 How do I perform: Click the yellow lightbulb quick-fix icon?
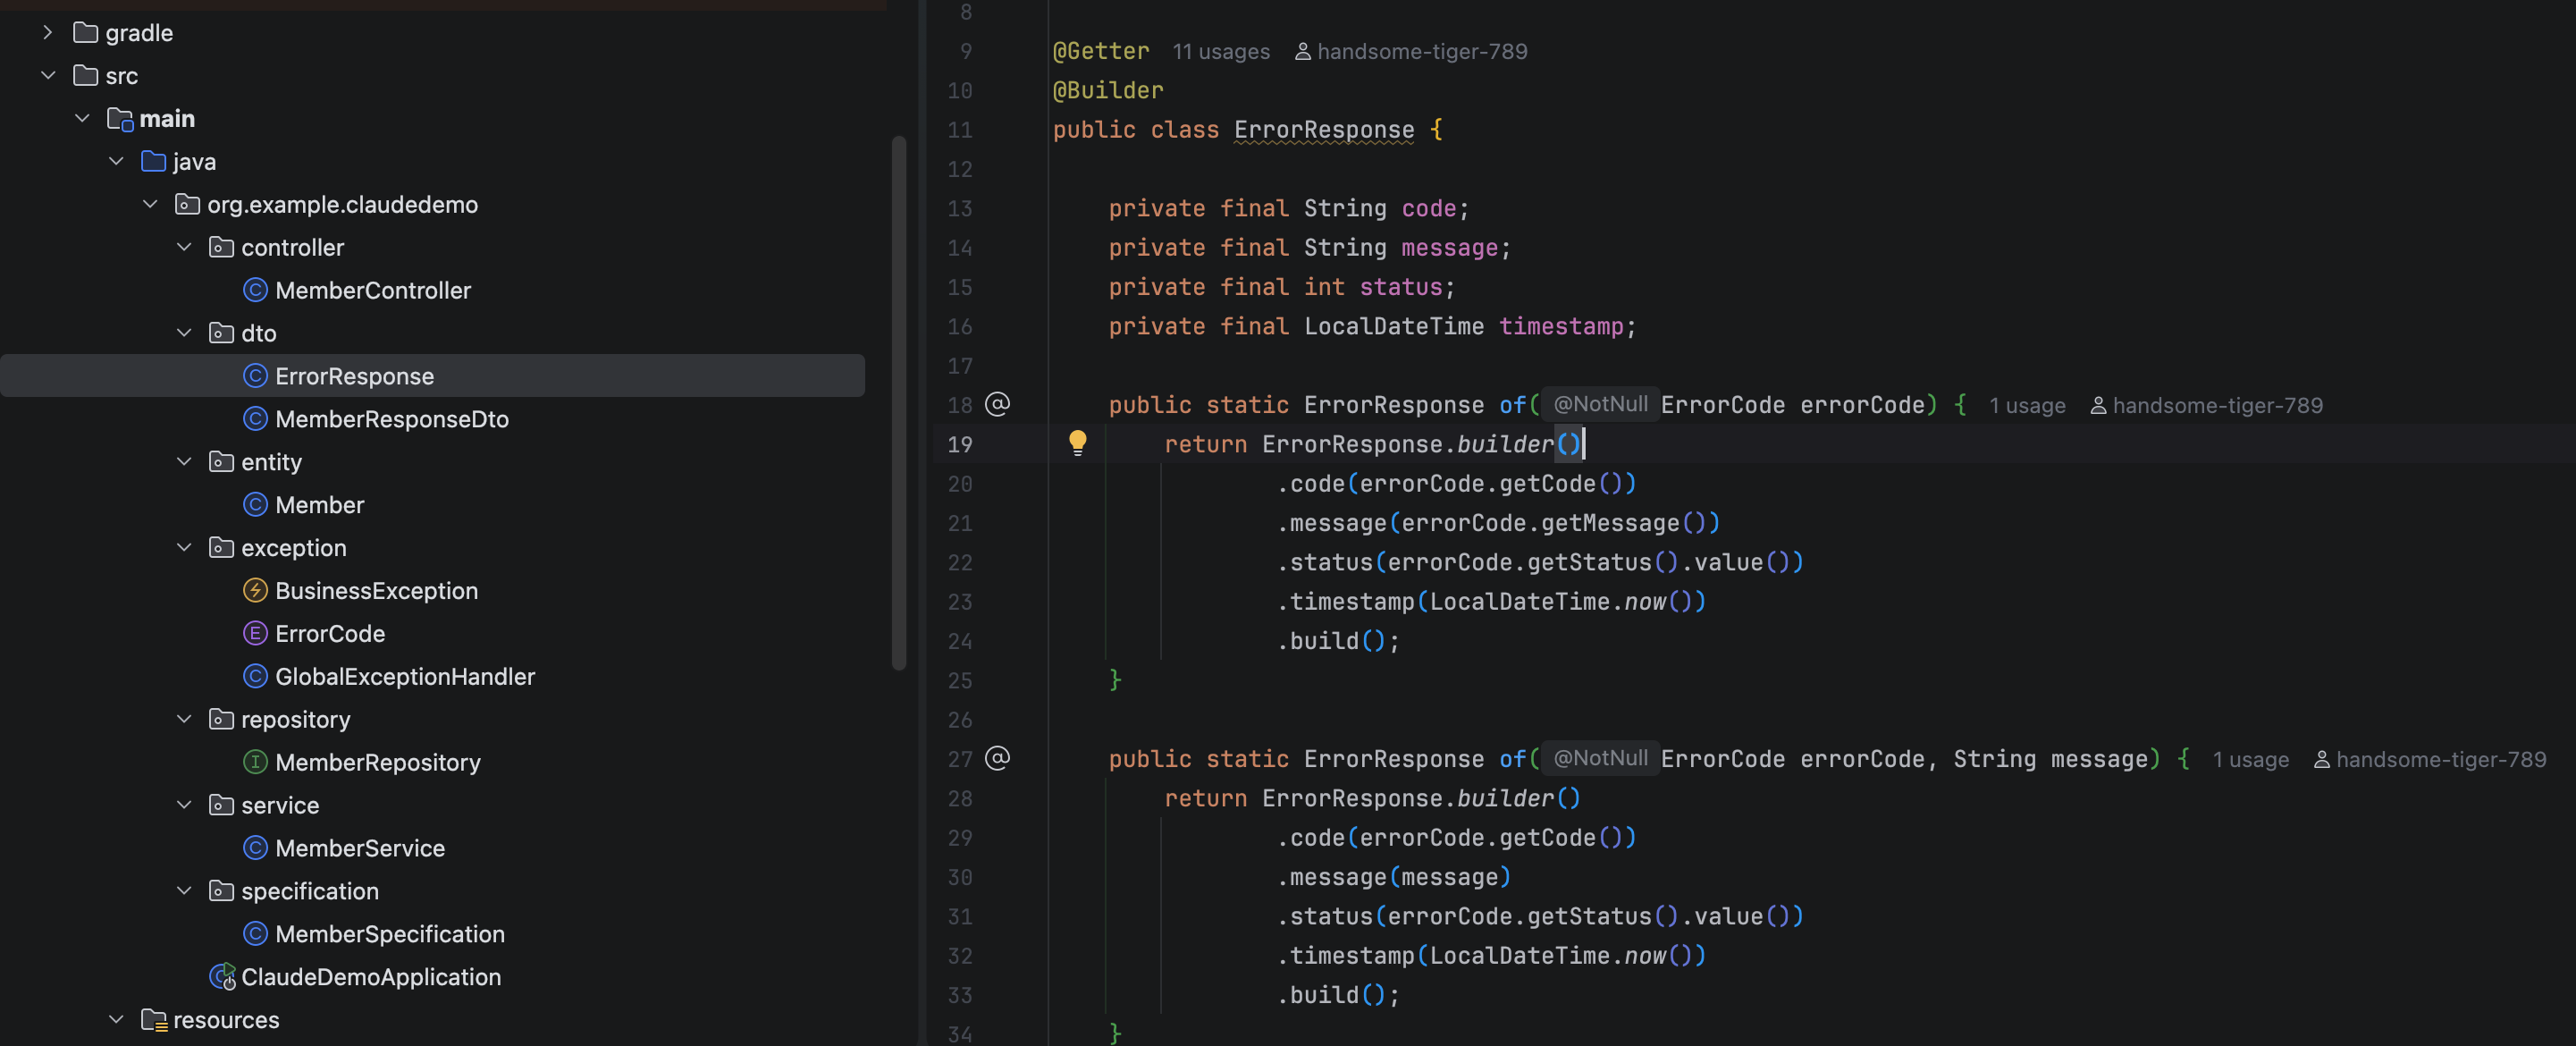1077,442
